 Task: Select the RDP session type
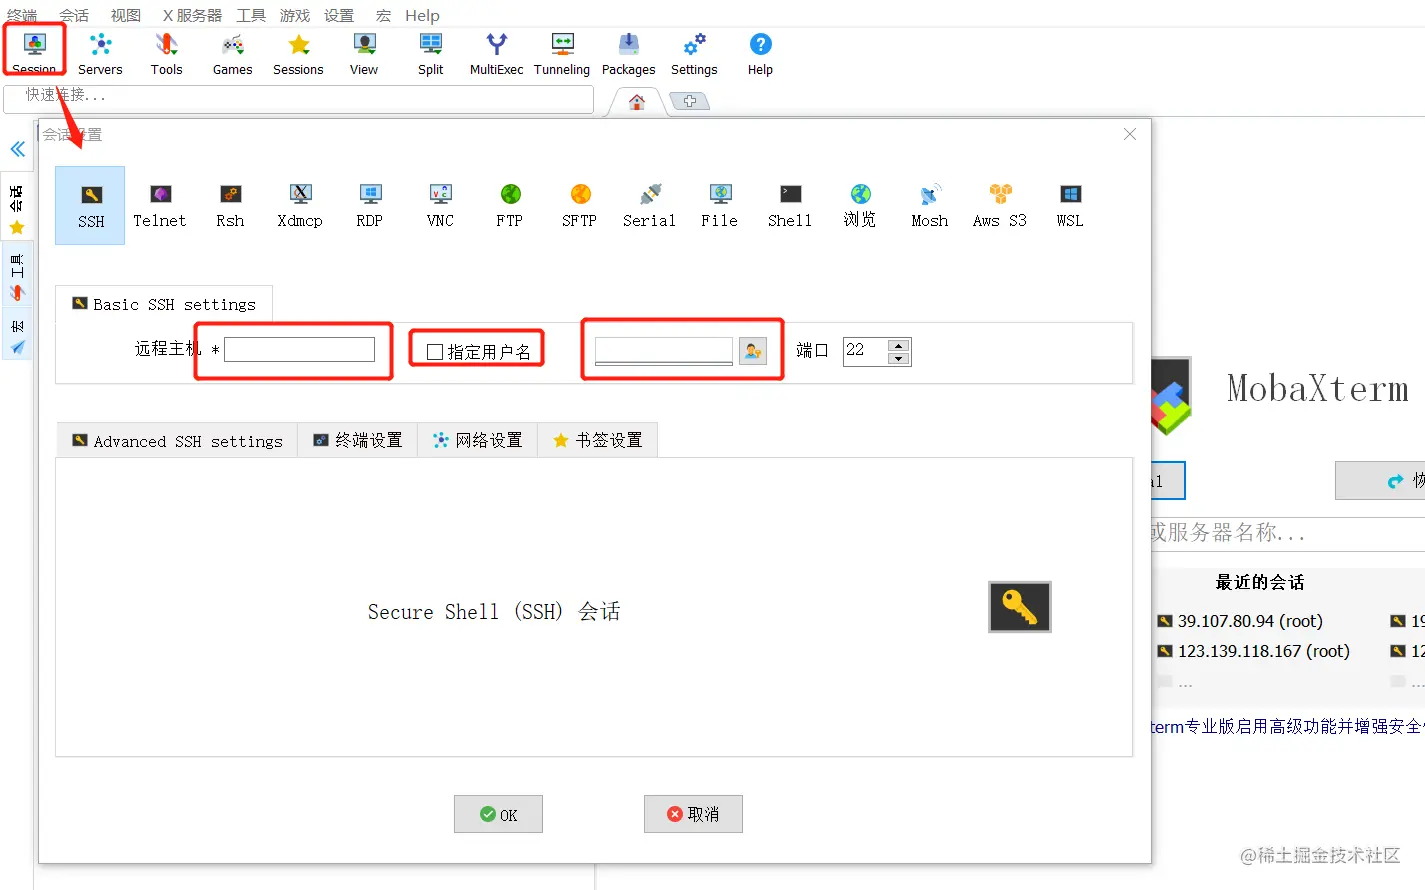[370, 205]
